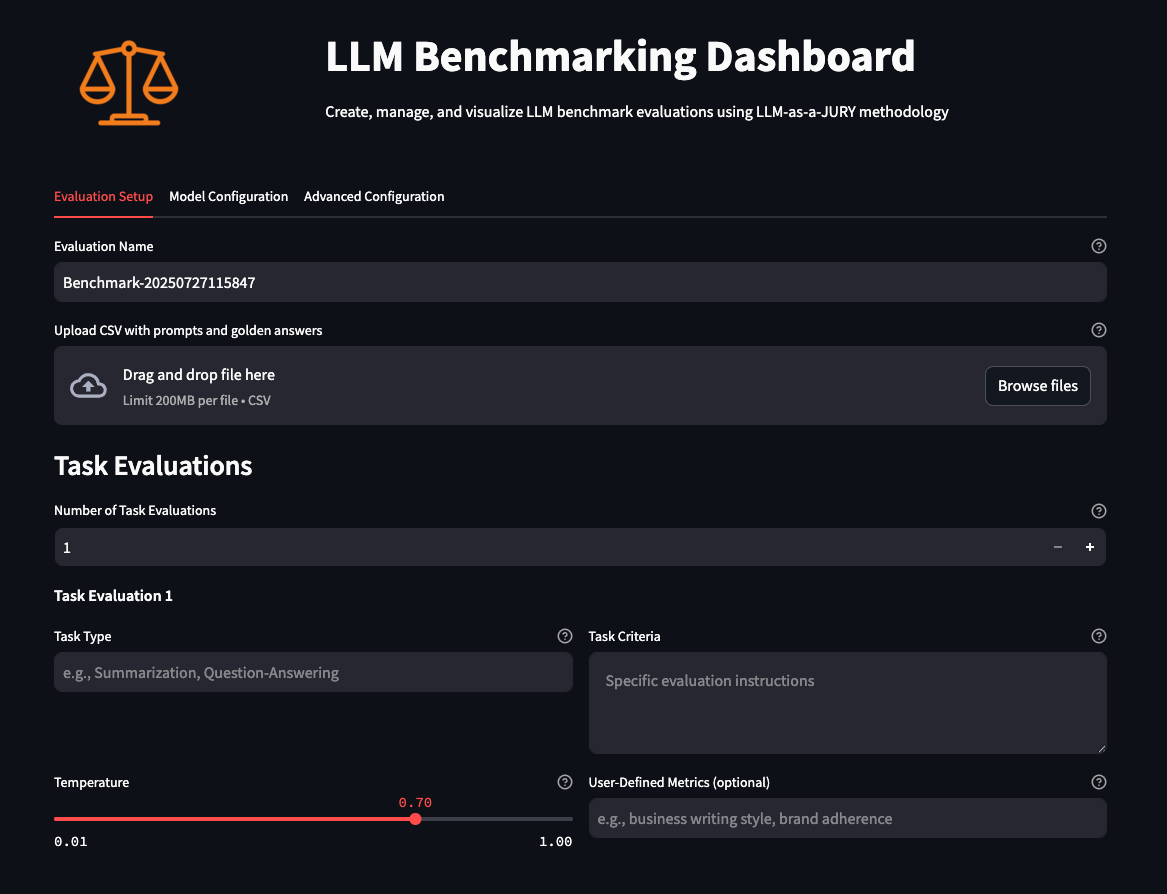Click the Browse files button
Viewport: 1167px width, 894px height.
click(x=1037, y=386)
